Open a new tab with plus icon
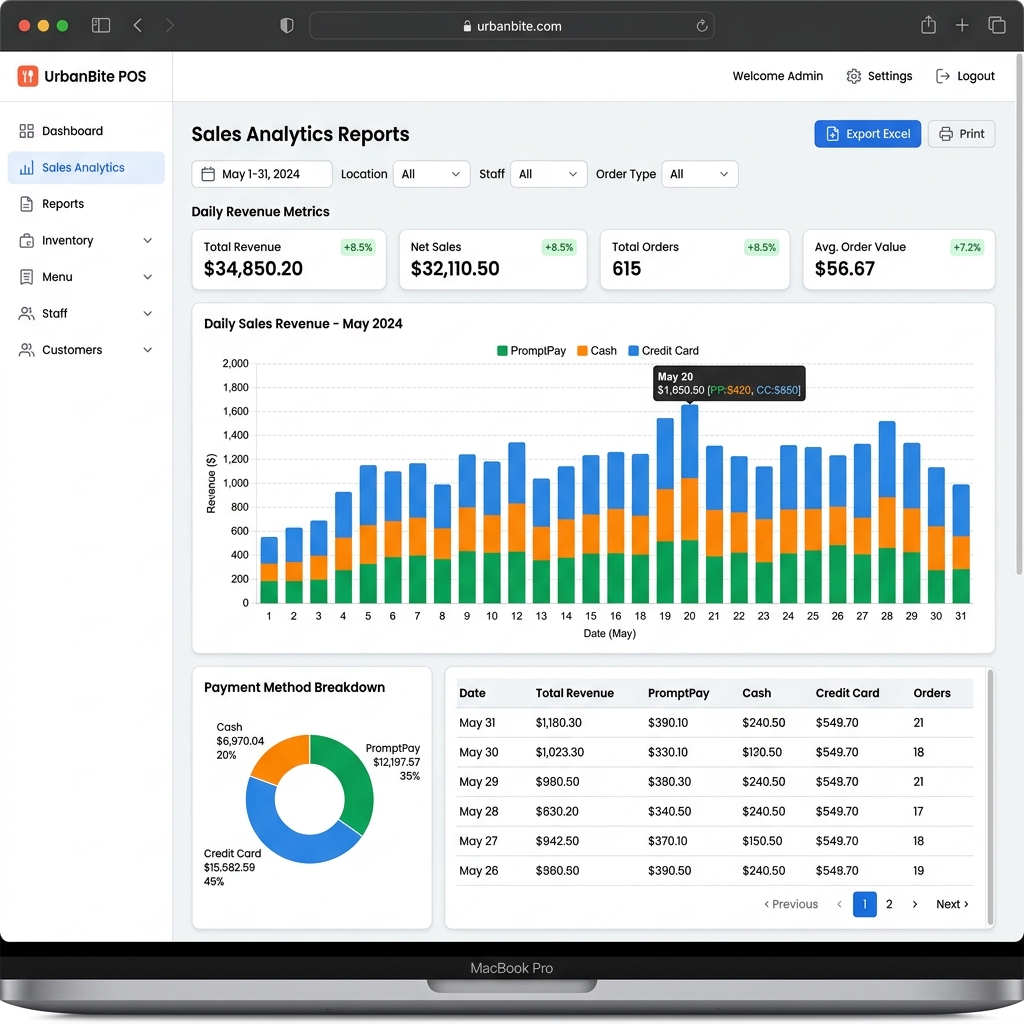 [x=962, y=25]
